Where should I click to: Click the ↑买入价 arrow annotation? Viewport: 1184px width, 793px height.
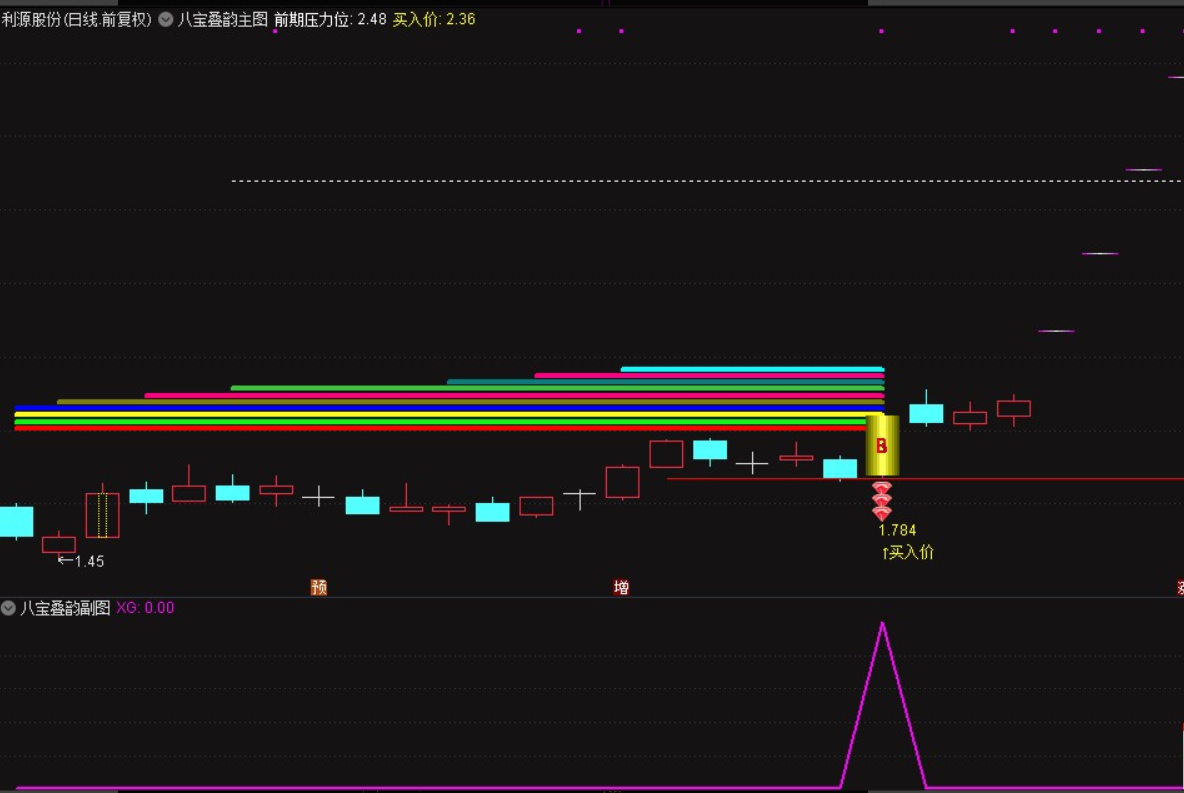coord(908,552)
